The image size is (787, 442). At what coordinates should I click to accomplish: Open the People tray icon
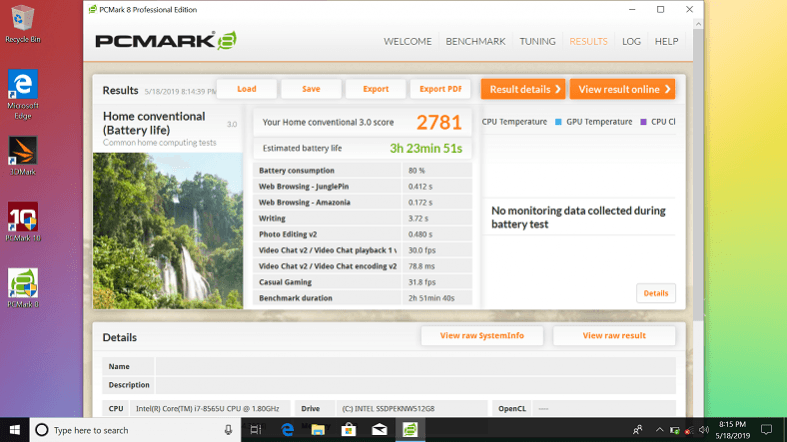tap(637, 430)
